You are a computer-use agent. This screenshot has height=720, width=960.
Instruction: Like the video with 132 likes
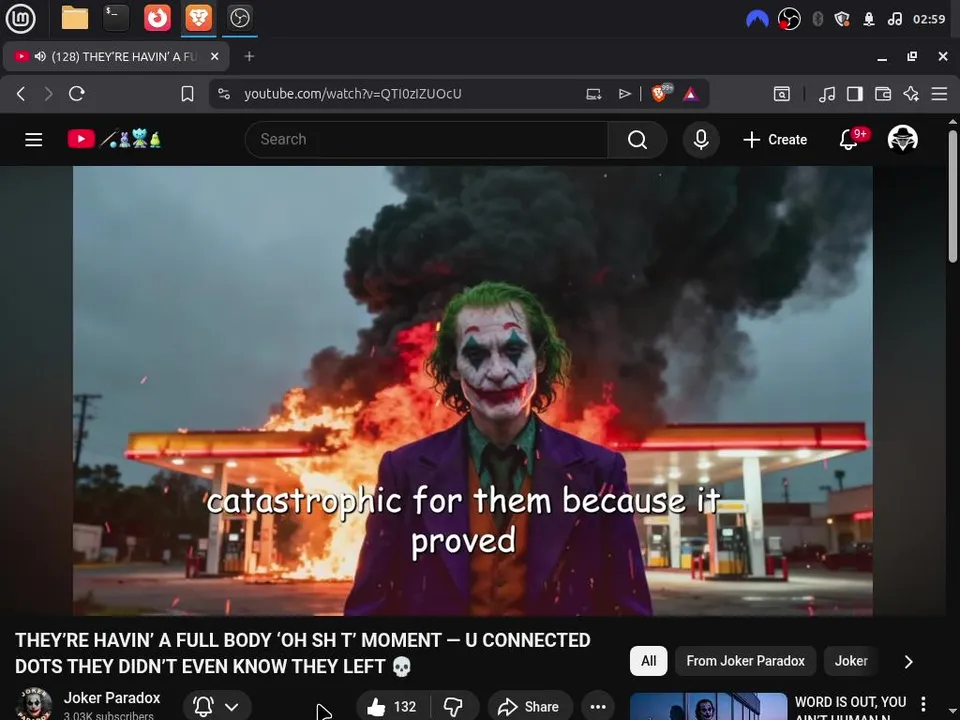click(392, 707)
